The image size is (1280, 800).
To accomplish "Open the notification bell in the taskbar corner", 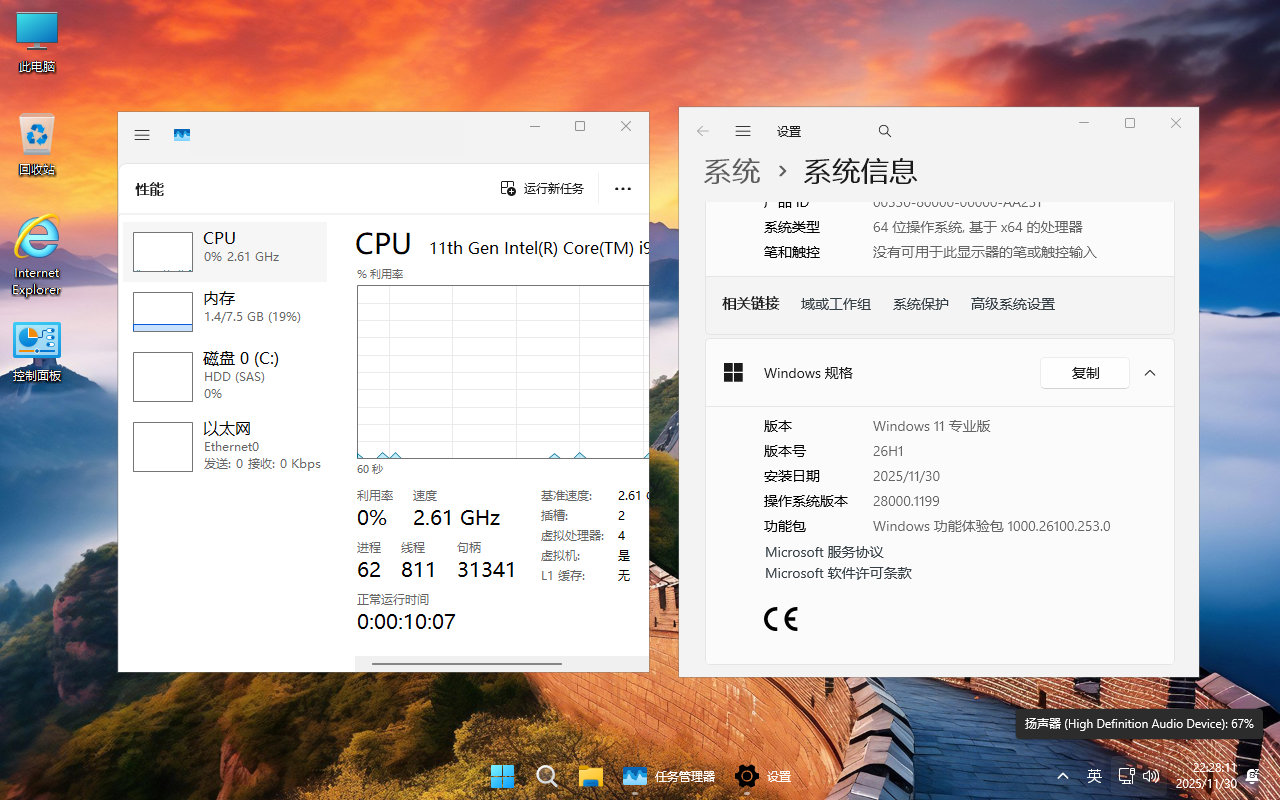I will tap(1254, 775).
